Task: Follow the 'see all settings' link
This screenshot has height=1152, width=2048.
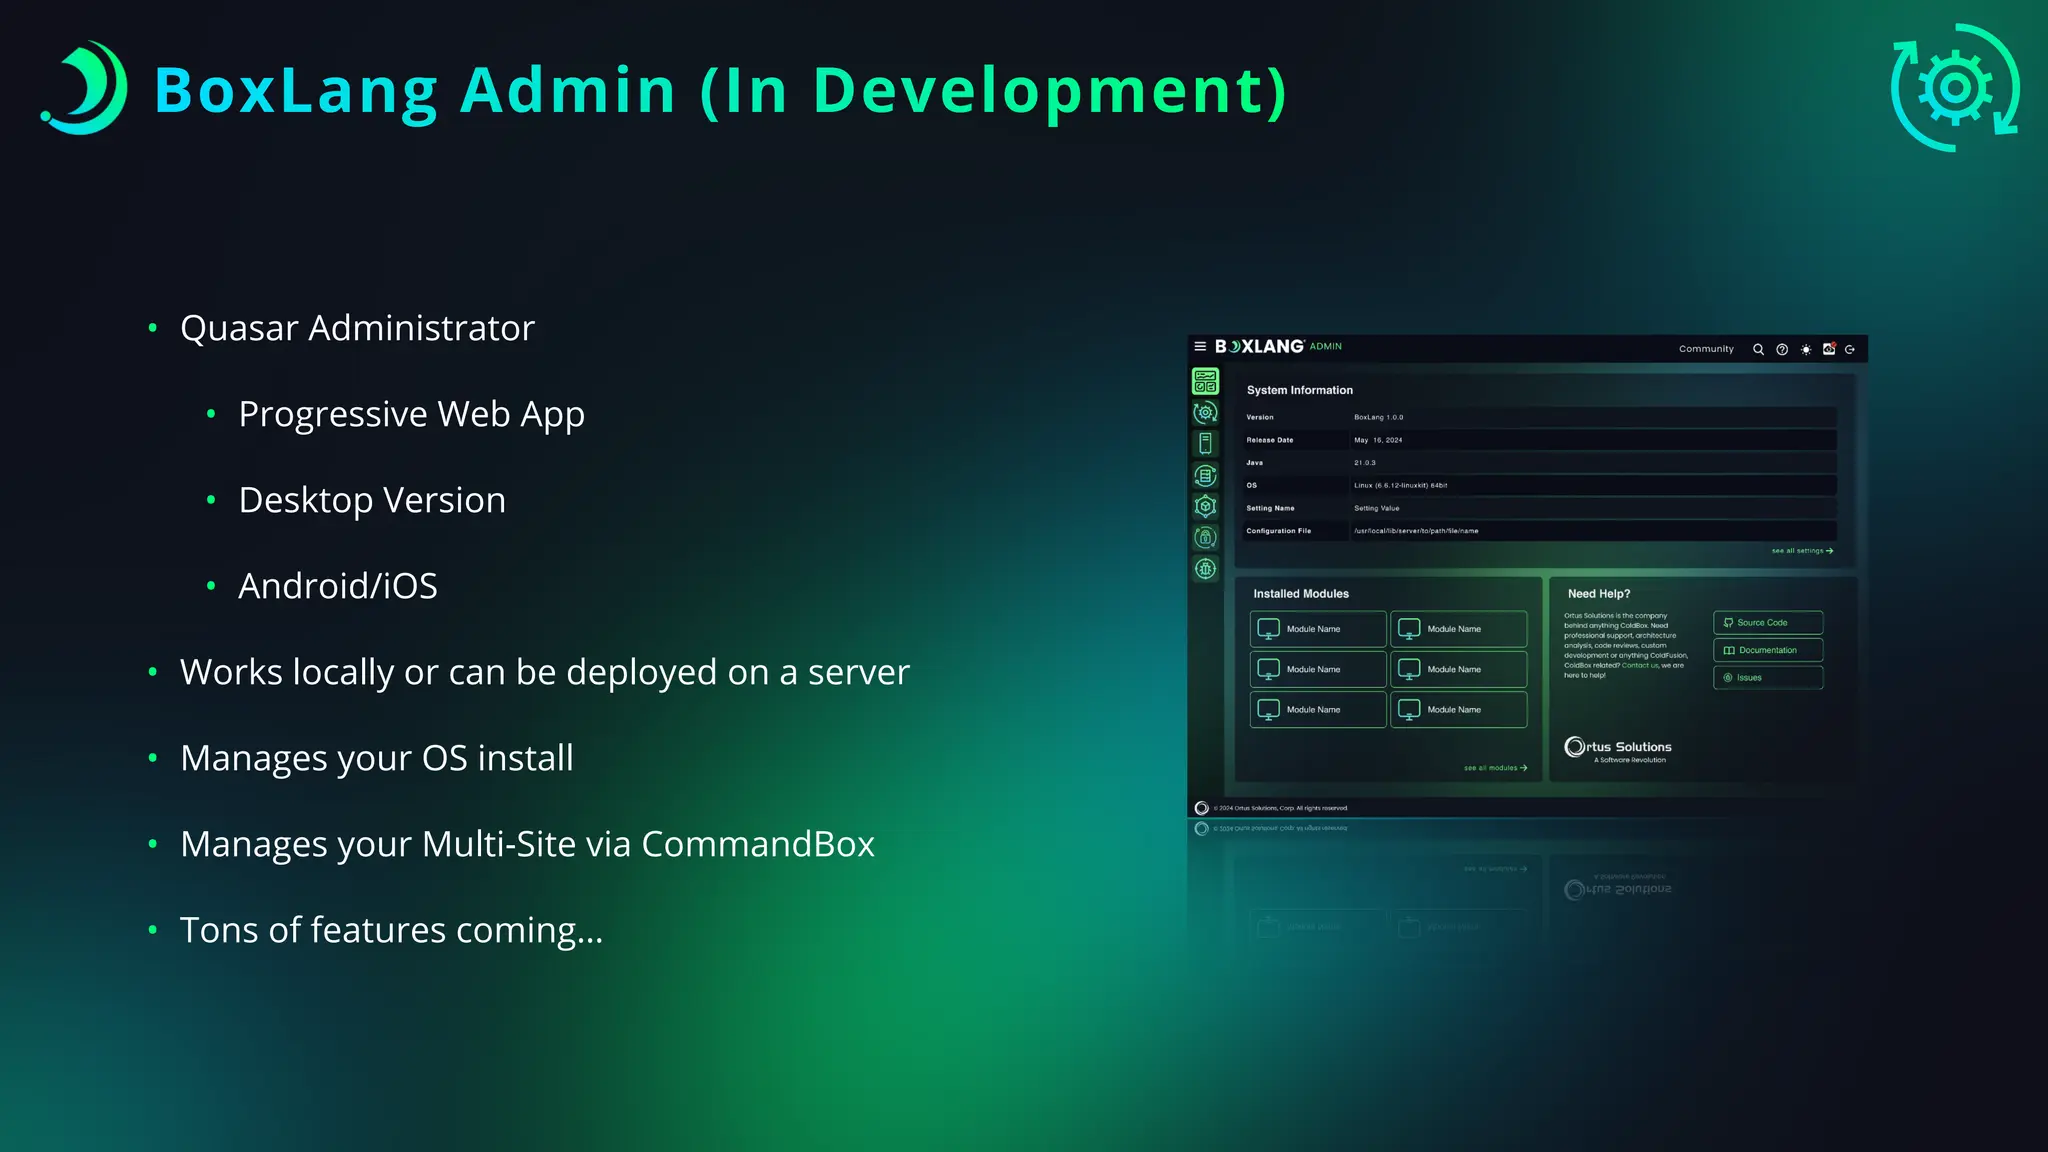Action: [x=1802, y=551]
